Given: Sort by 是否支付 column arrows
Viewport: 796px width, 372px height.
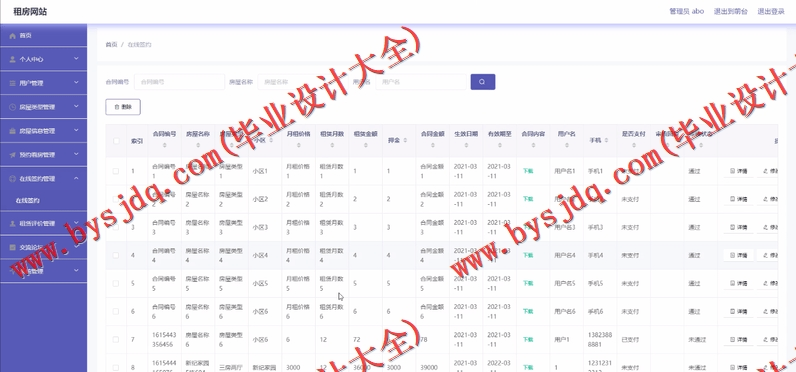Looking at the screenshot, I should (634, 146).
